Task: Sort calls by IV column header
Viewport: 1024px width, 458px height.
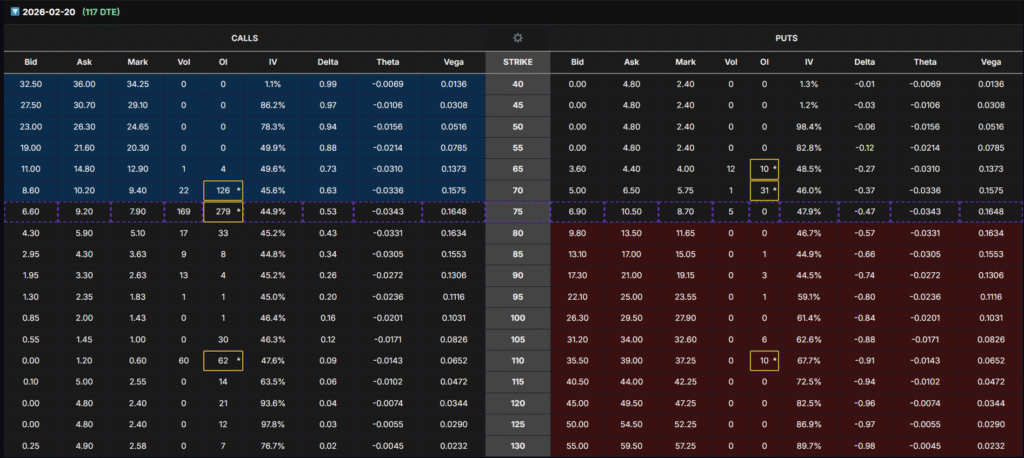Action: [273, 62]
